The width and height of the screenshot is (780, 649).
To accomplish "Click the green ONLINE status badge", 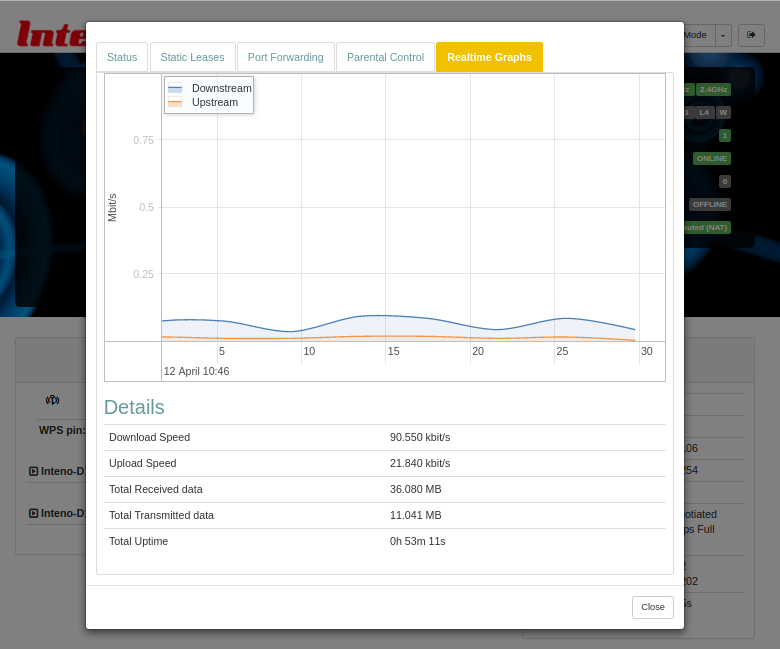I will pos(712,158).
